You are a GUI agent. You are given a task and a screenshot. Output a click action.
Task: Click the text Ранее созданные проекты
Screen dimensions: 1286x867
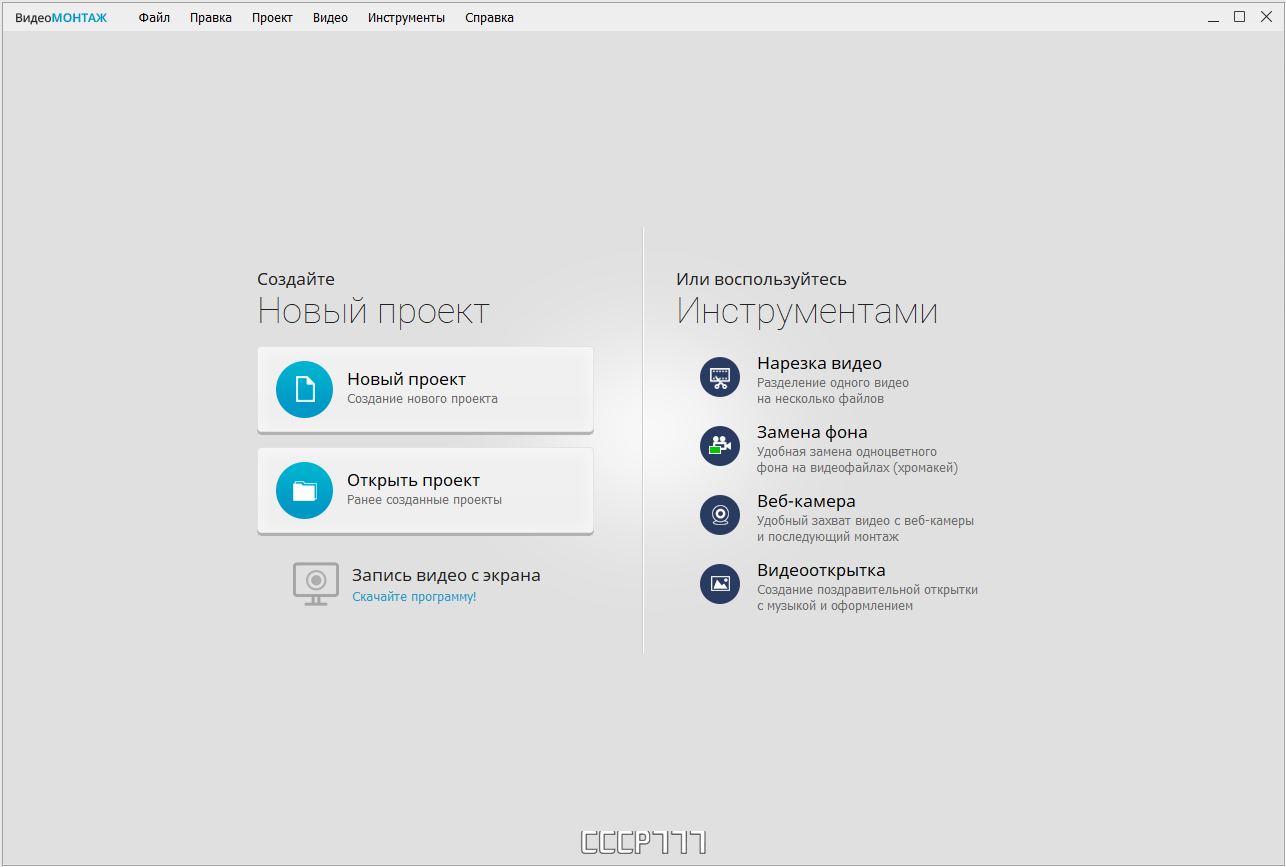tap(424, 500)
